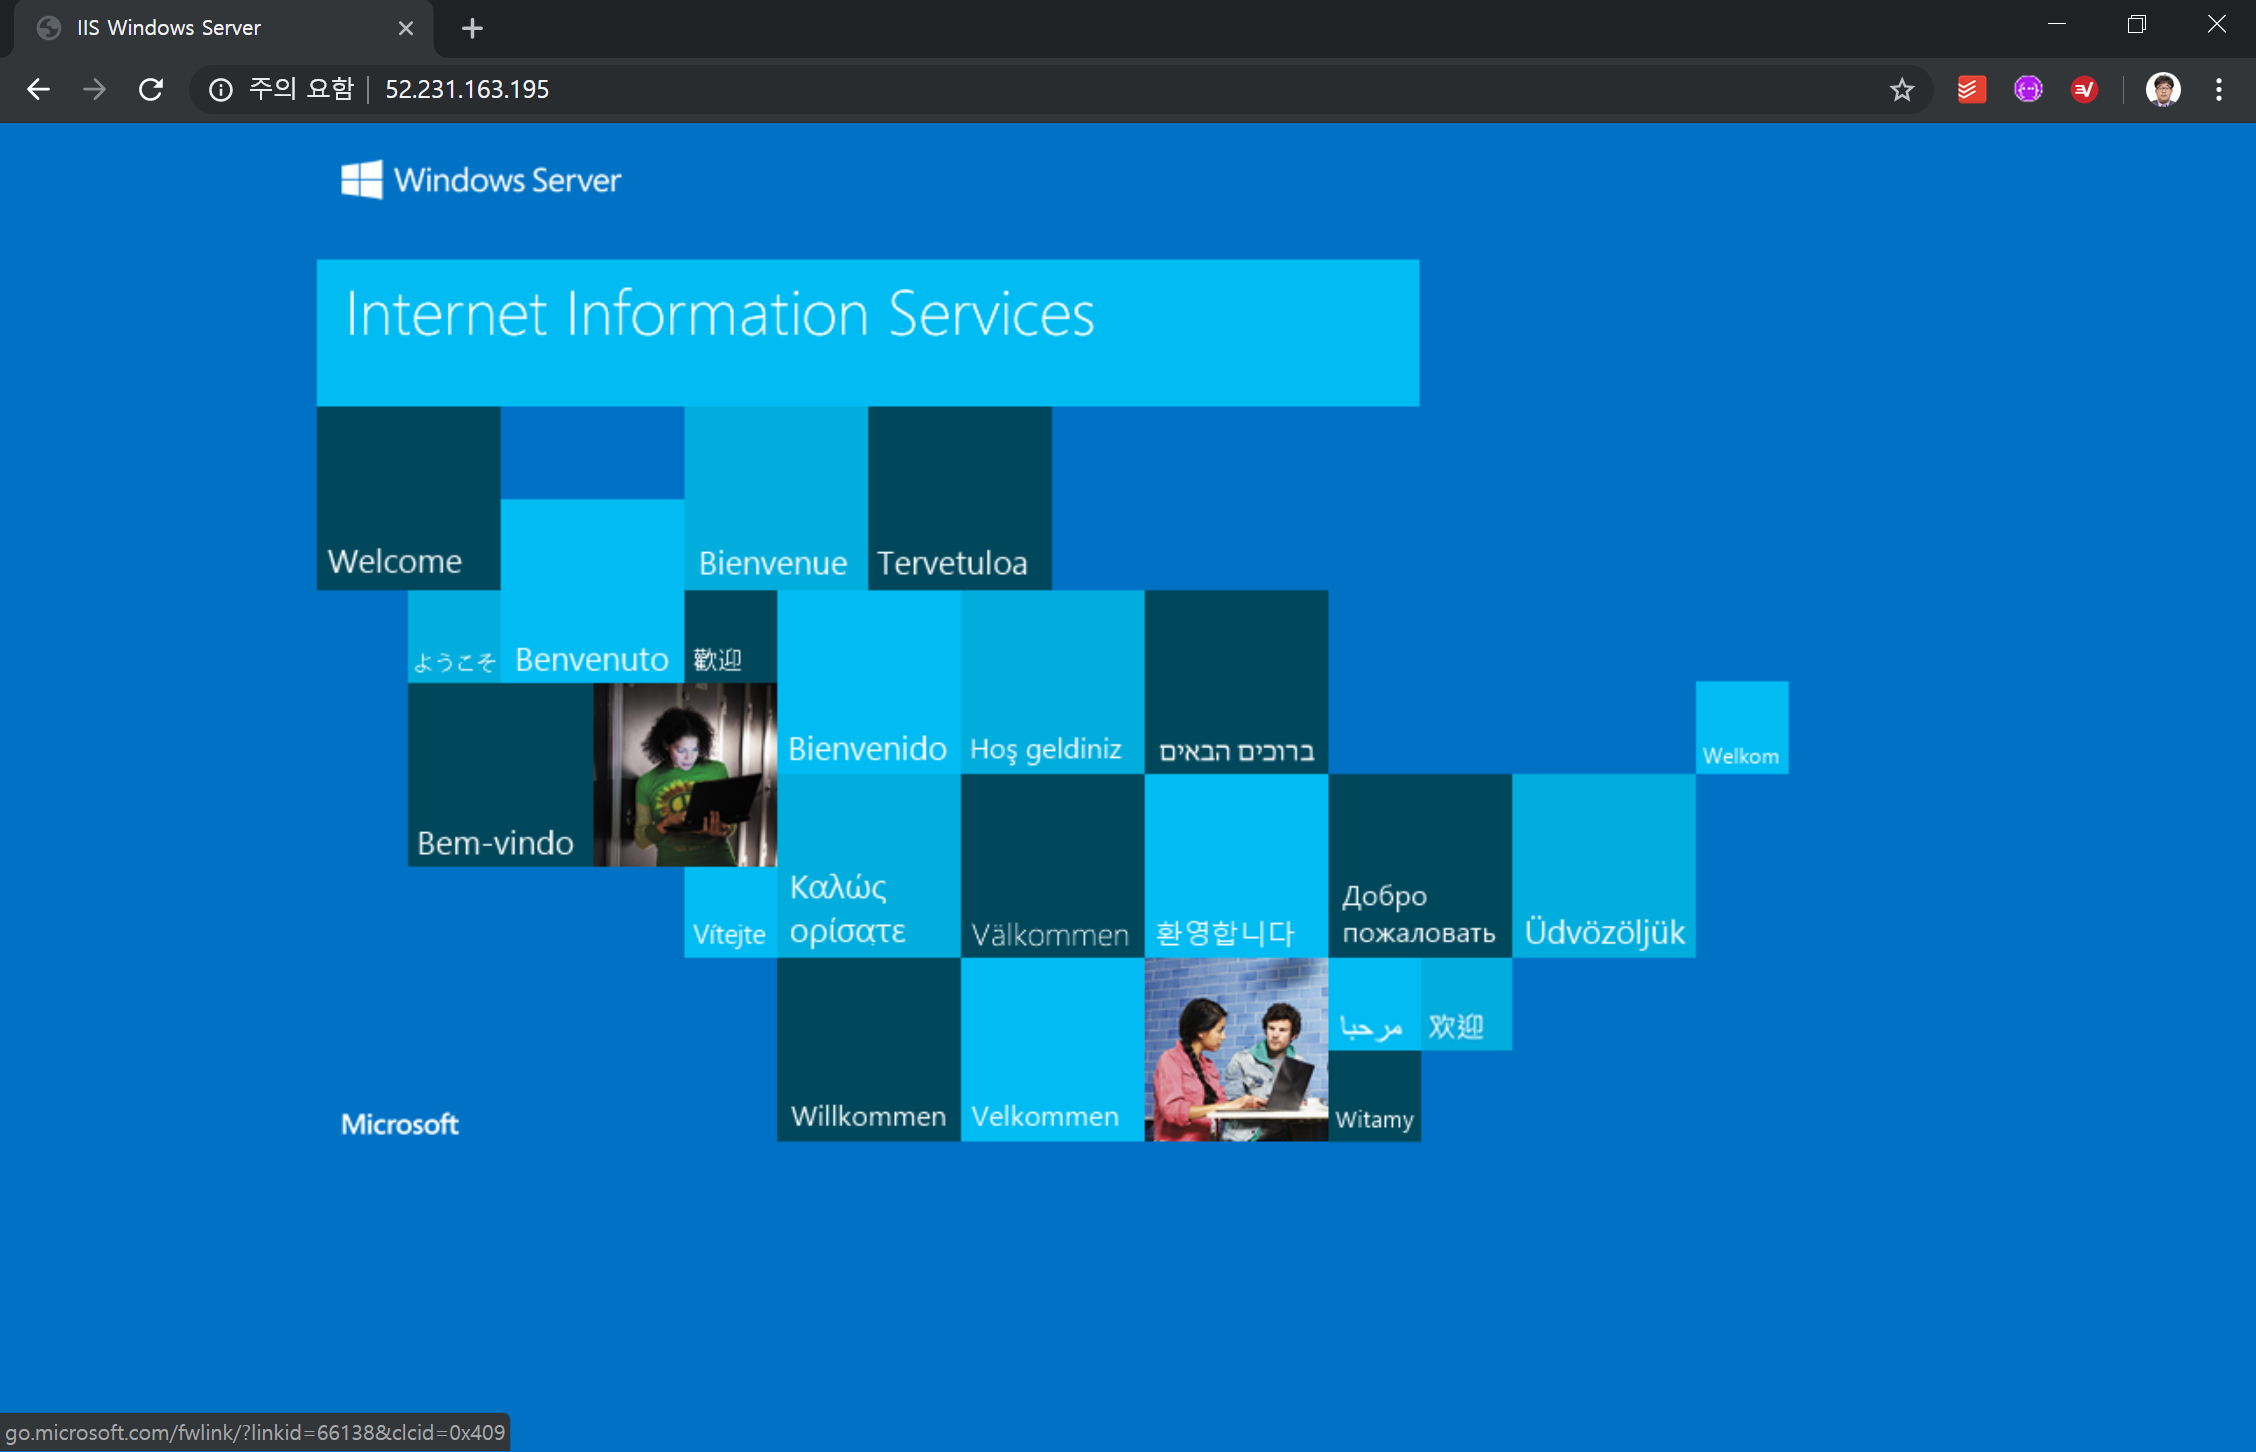
Task: Click the Benvenuto tile
Action: pos(592,591)
